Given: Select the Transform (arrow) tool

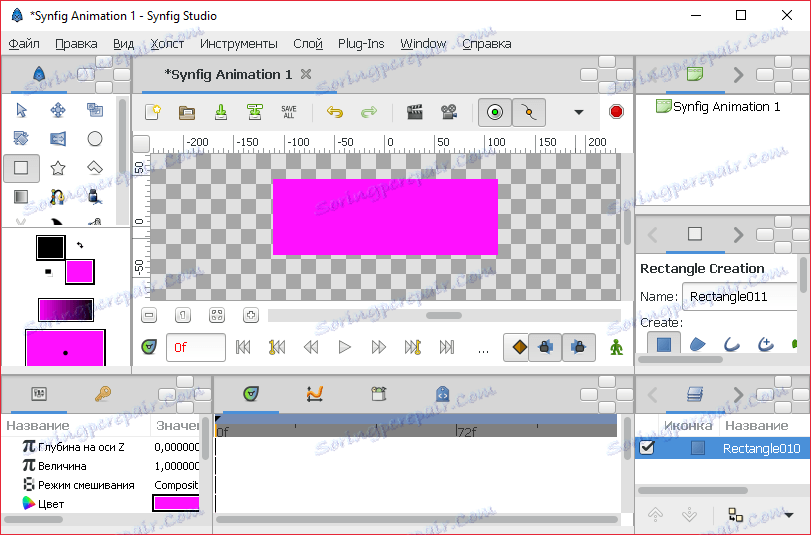Looking at the screenshot, I should (21, 110).
